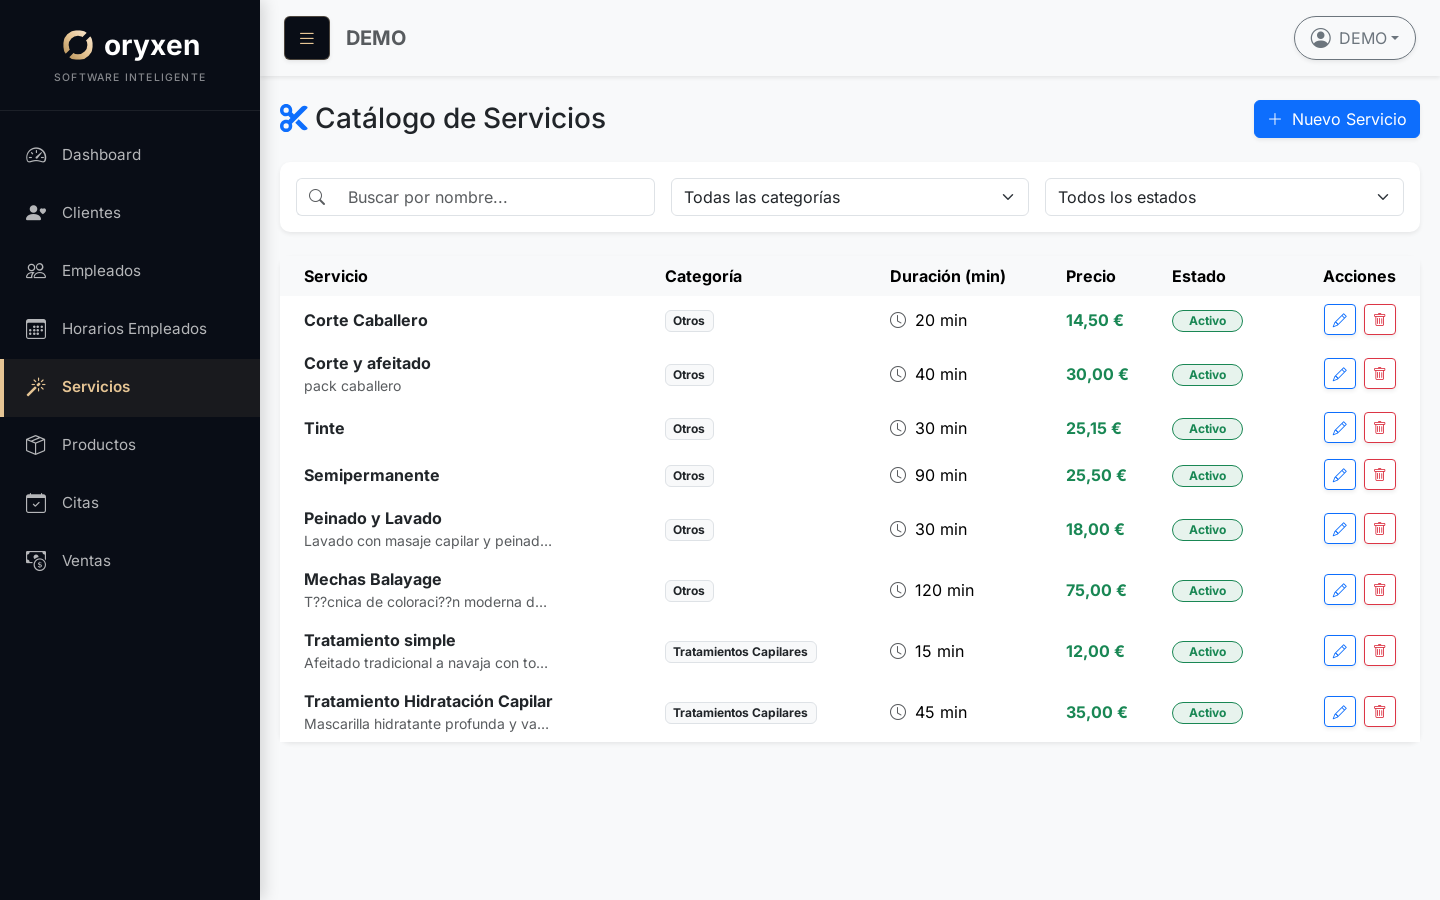Delete the Tratamiento simple service
Viewport: 1440px width, 900px height.
coord(1380,651)
